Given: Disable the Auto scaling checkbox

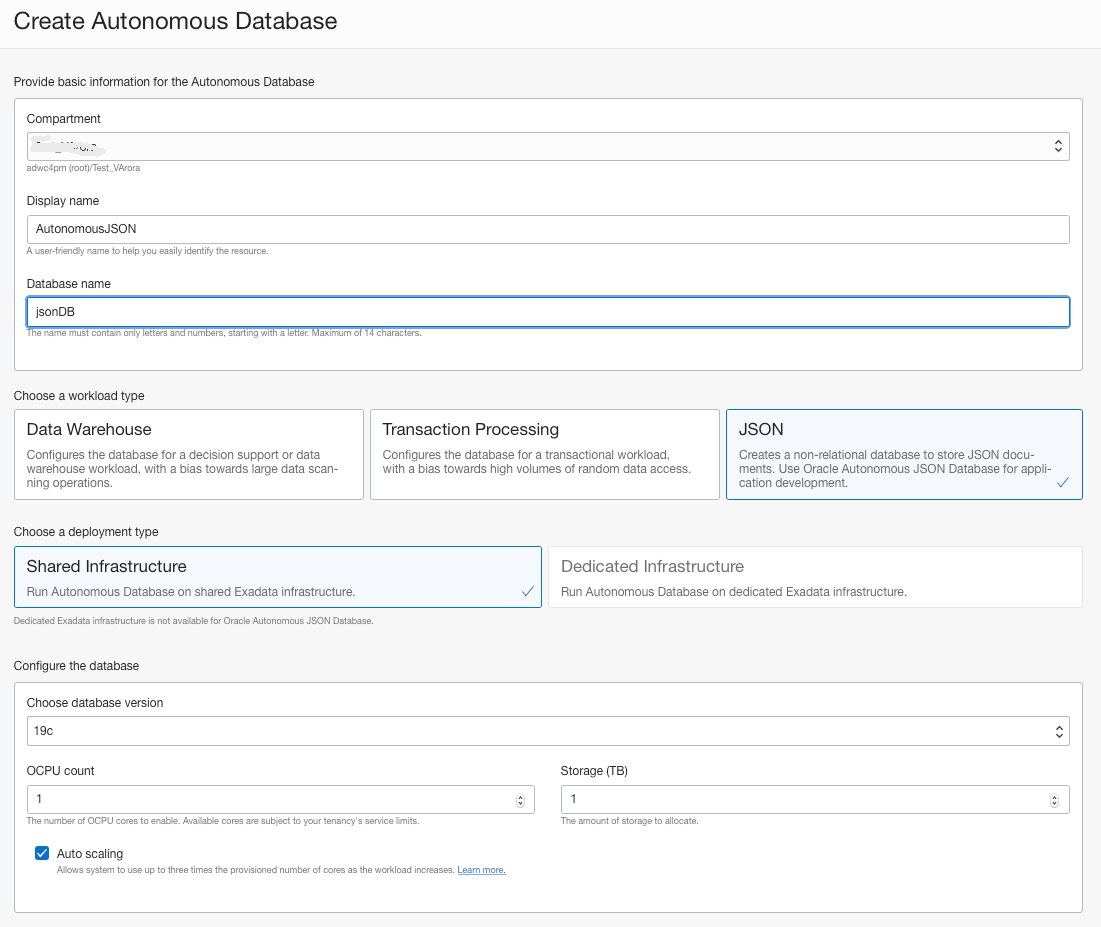Looking at the screenshot, I should pos(42,853).
